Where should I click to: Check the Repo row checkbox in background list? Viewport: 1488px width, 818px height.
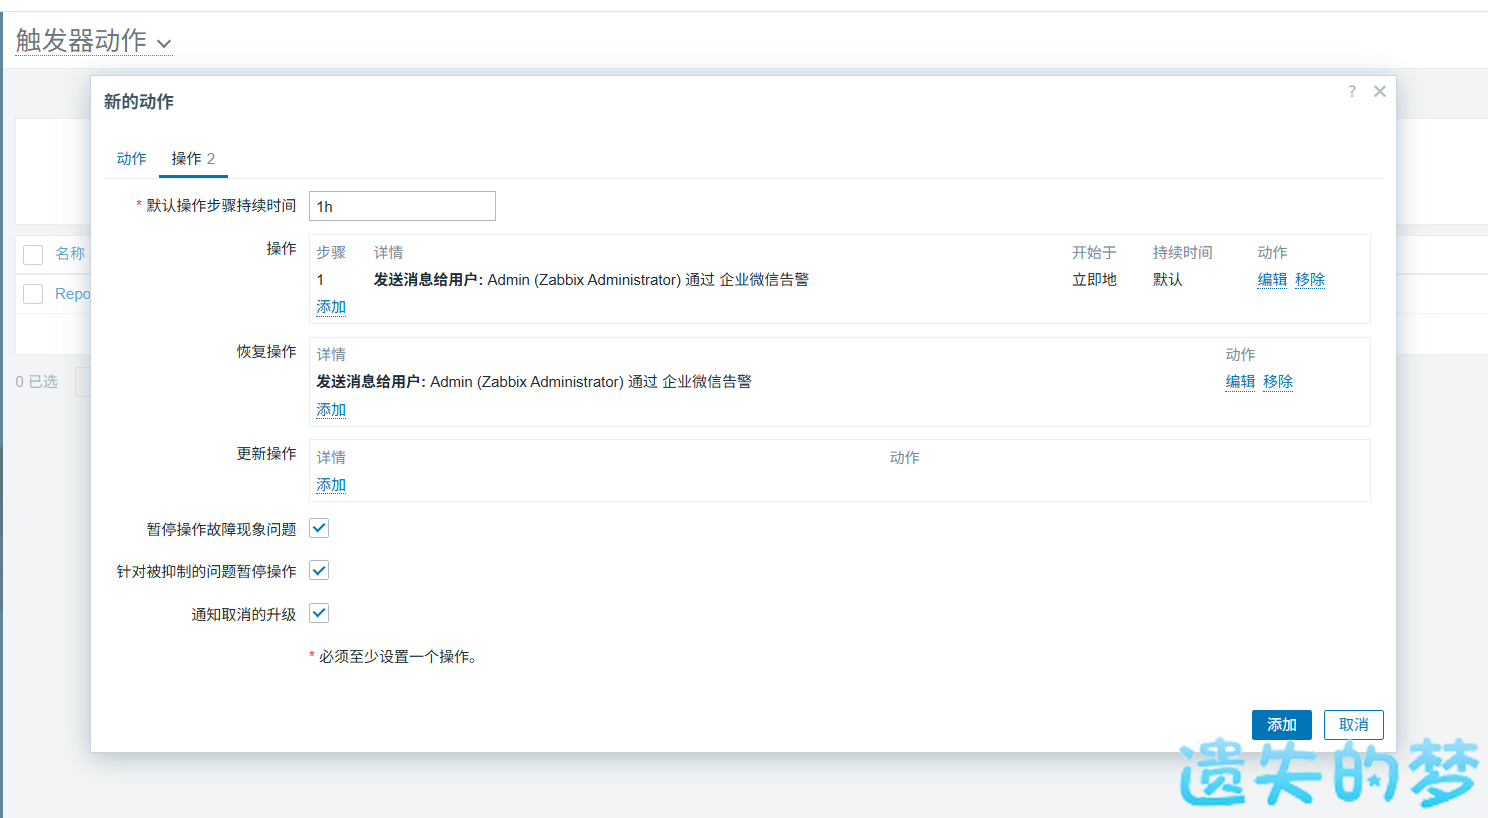pyautogui.click(x=33, y=294)
